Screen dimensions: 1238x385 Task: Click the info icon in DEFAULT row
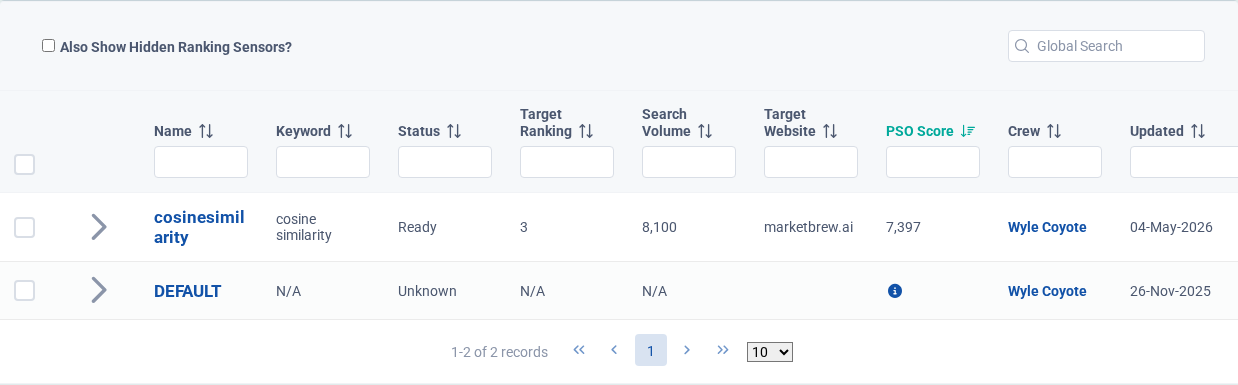coord(894,291)
